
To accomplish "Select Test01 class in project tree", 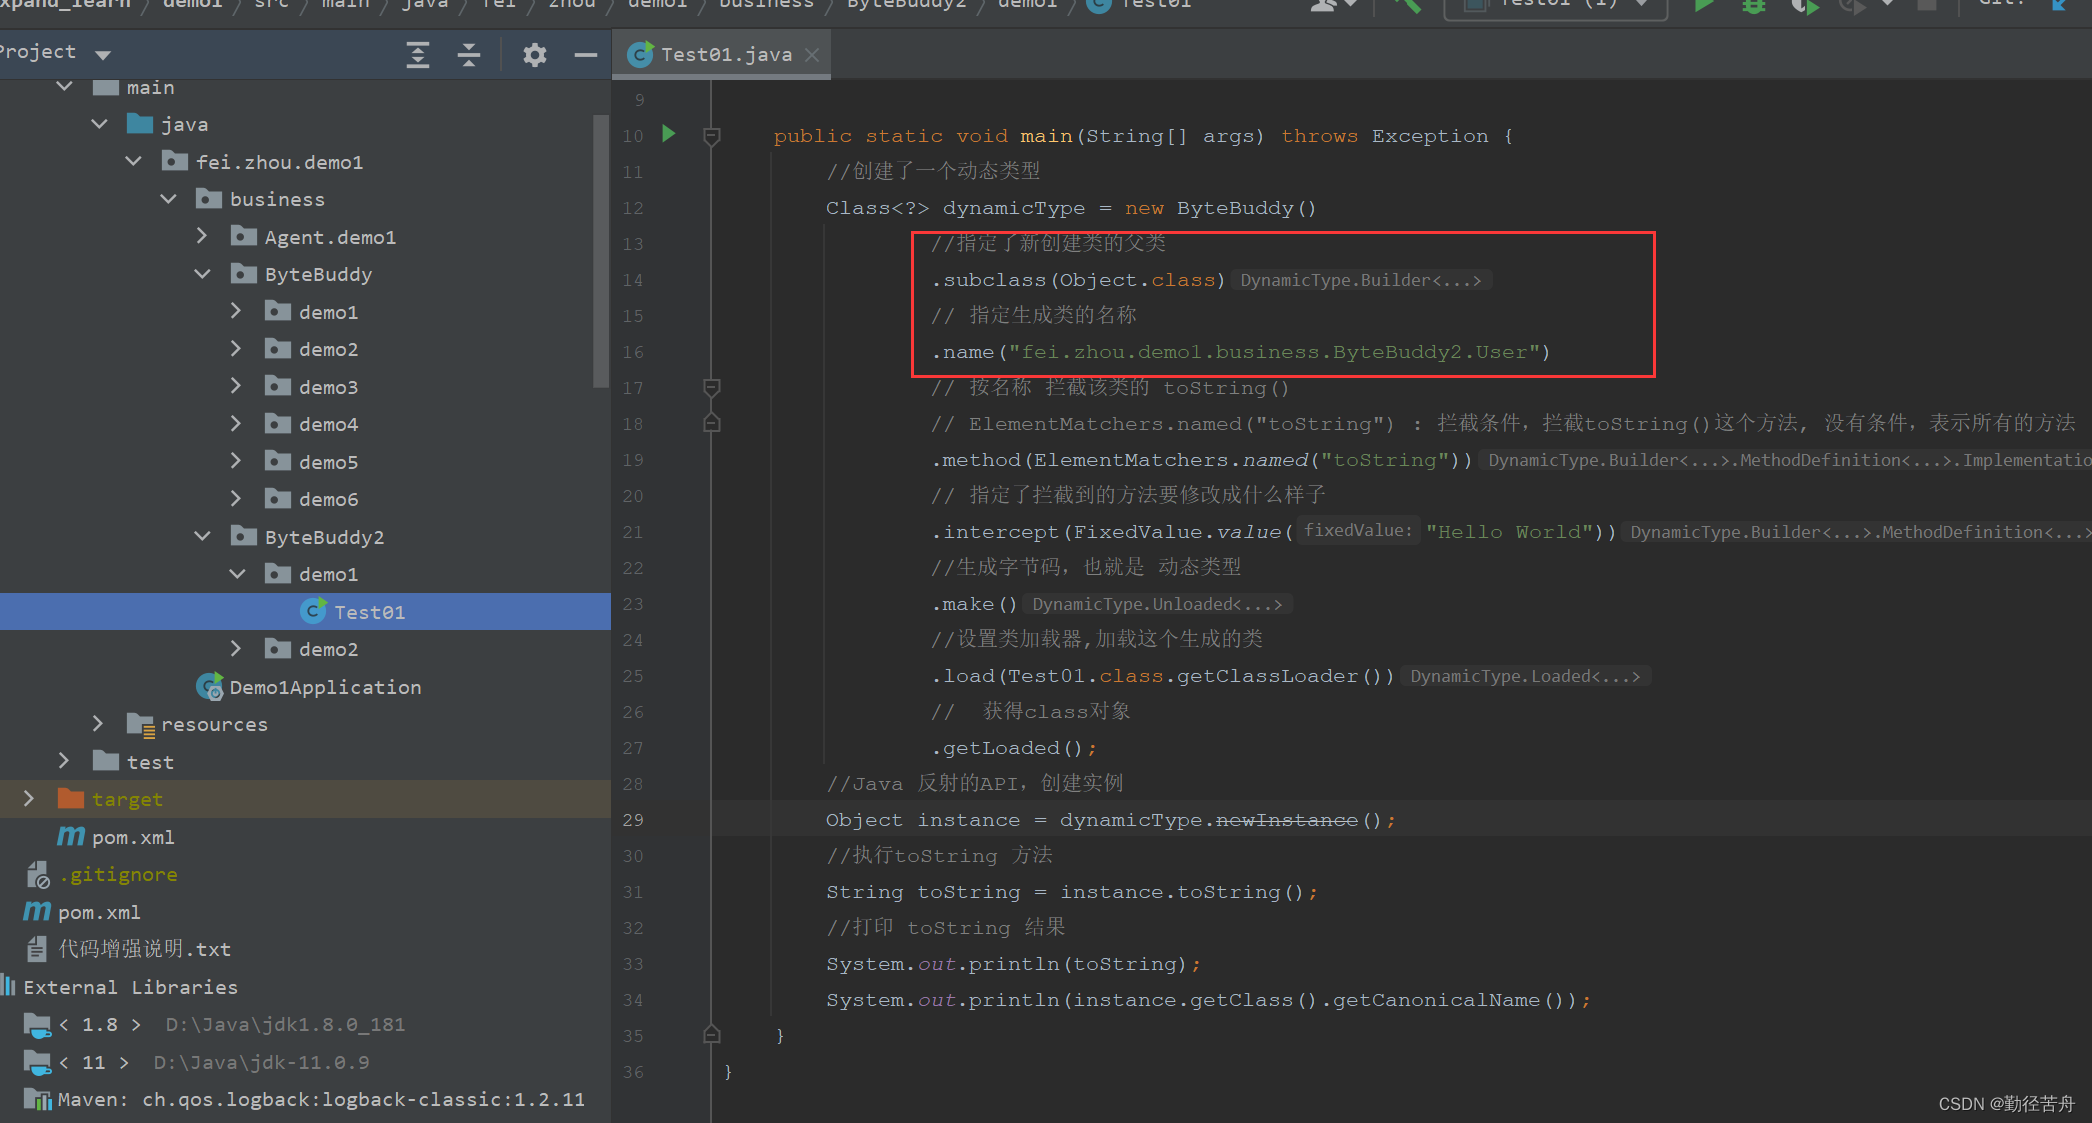I will [369, 612].
